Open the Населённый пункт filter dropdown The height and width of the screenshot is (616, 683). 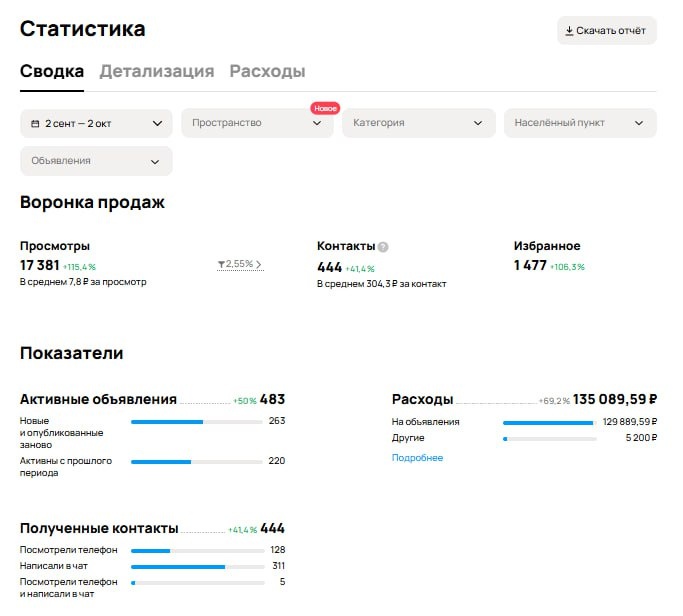tap(580, 123)
